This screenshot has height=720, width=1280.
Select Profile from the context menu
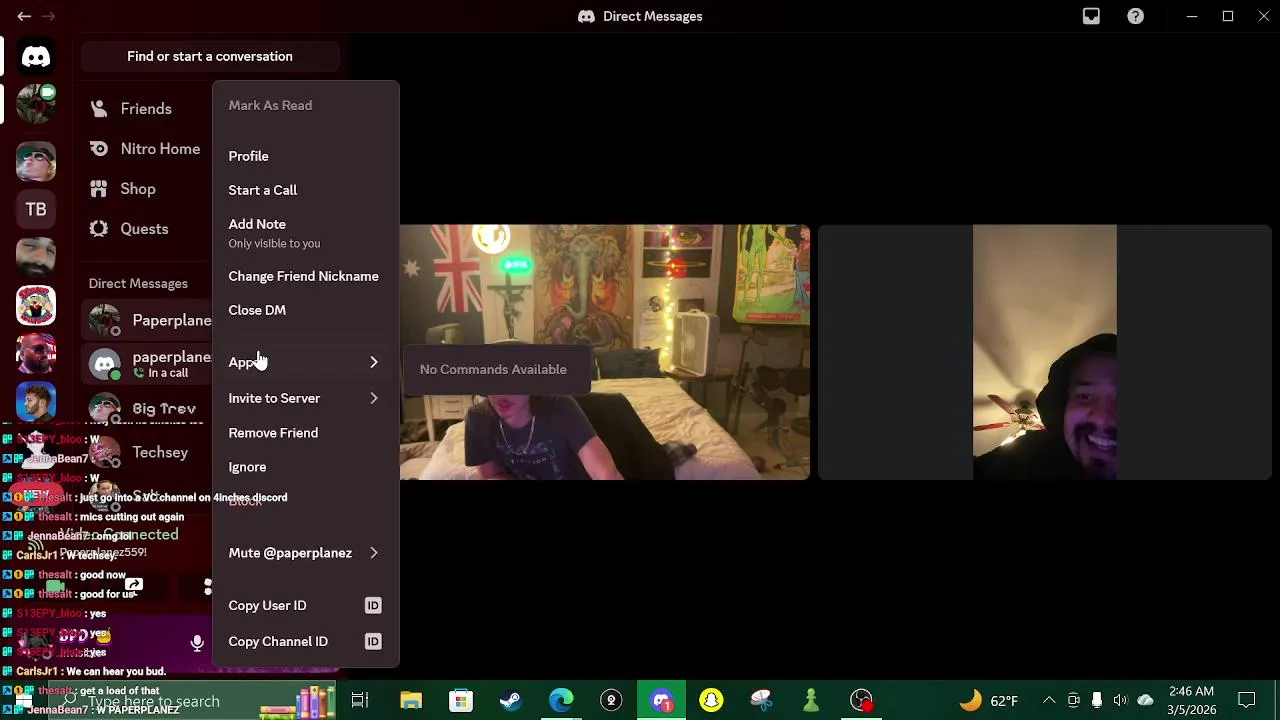point(305,156)
